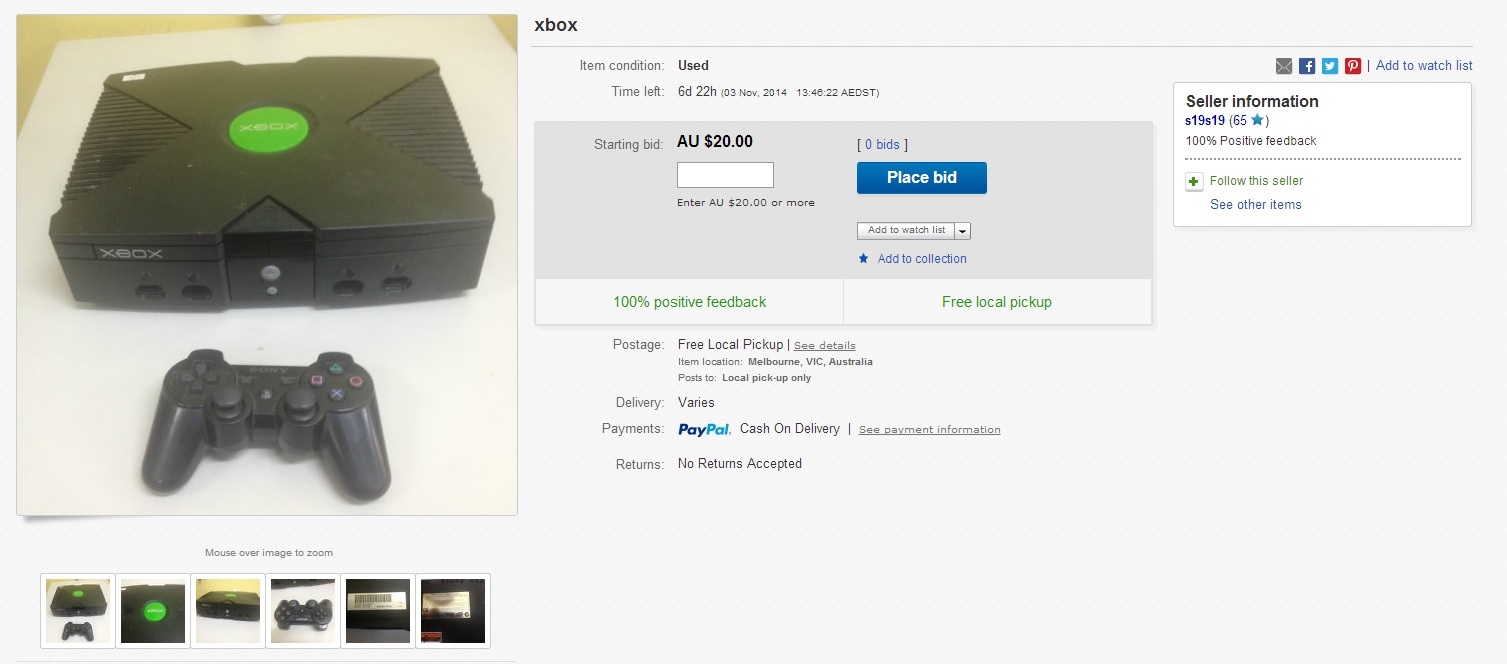Share listing via email icon
Screen dimensions: 1507x664
point(1284,66)
